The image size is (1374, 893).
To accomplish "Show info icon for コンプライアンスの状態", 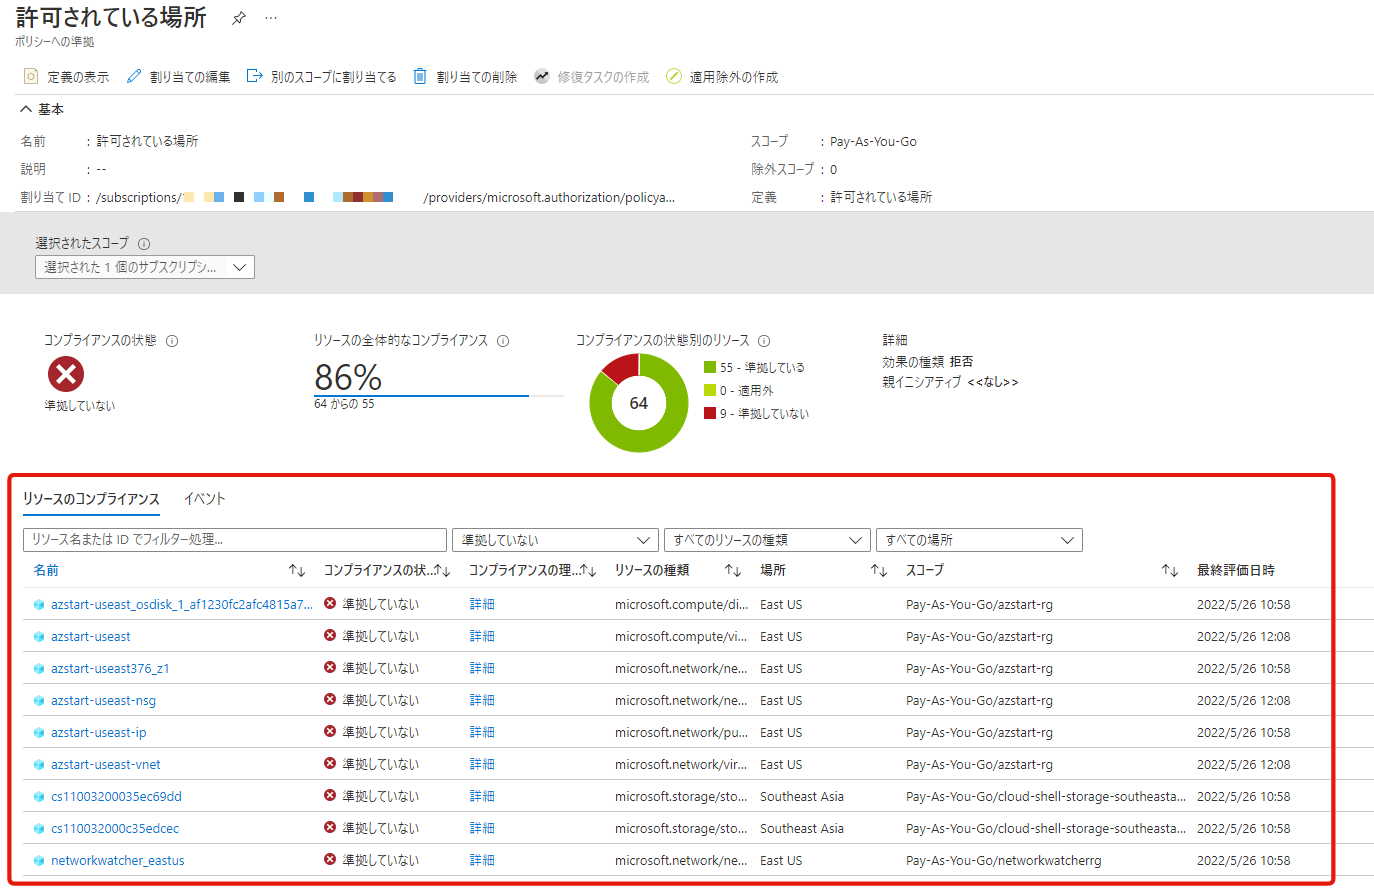I will click(x=172, y=341).
